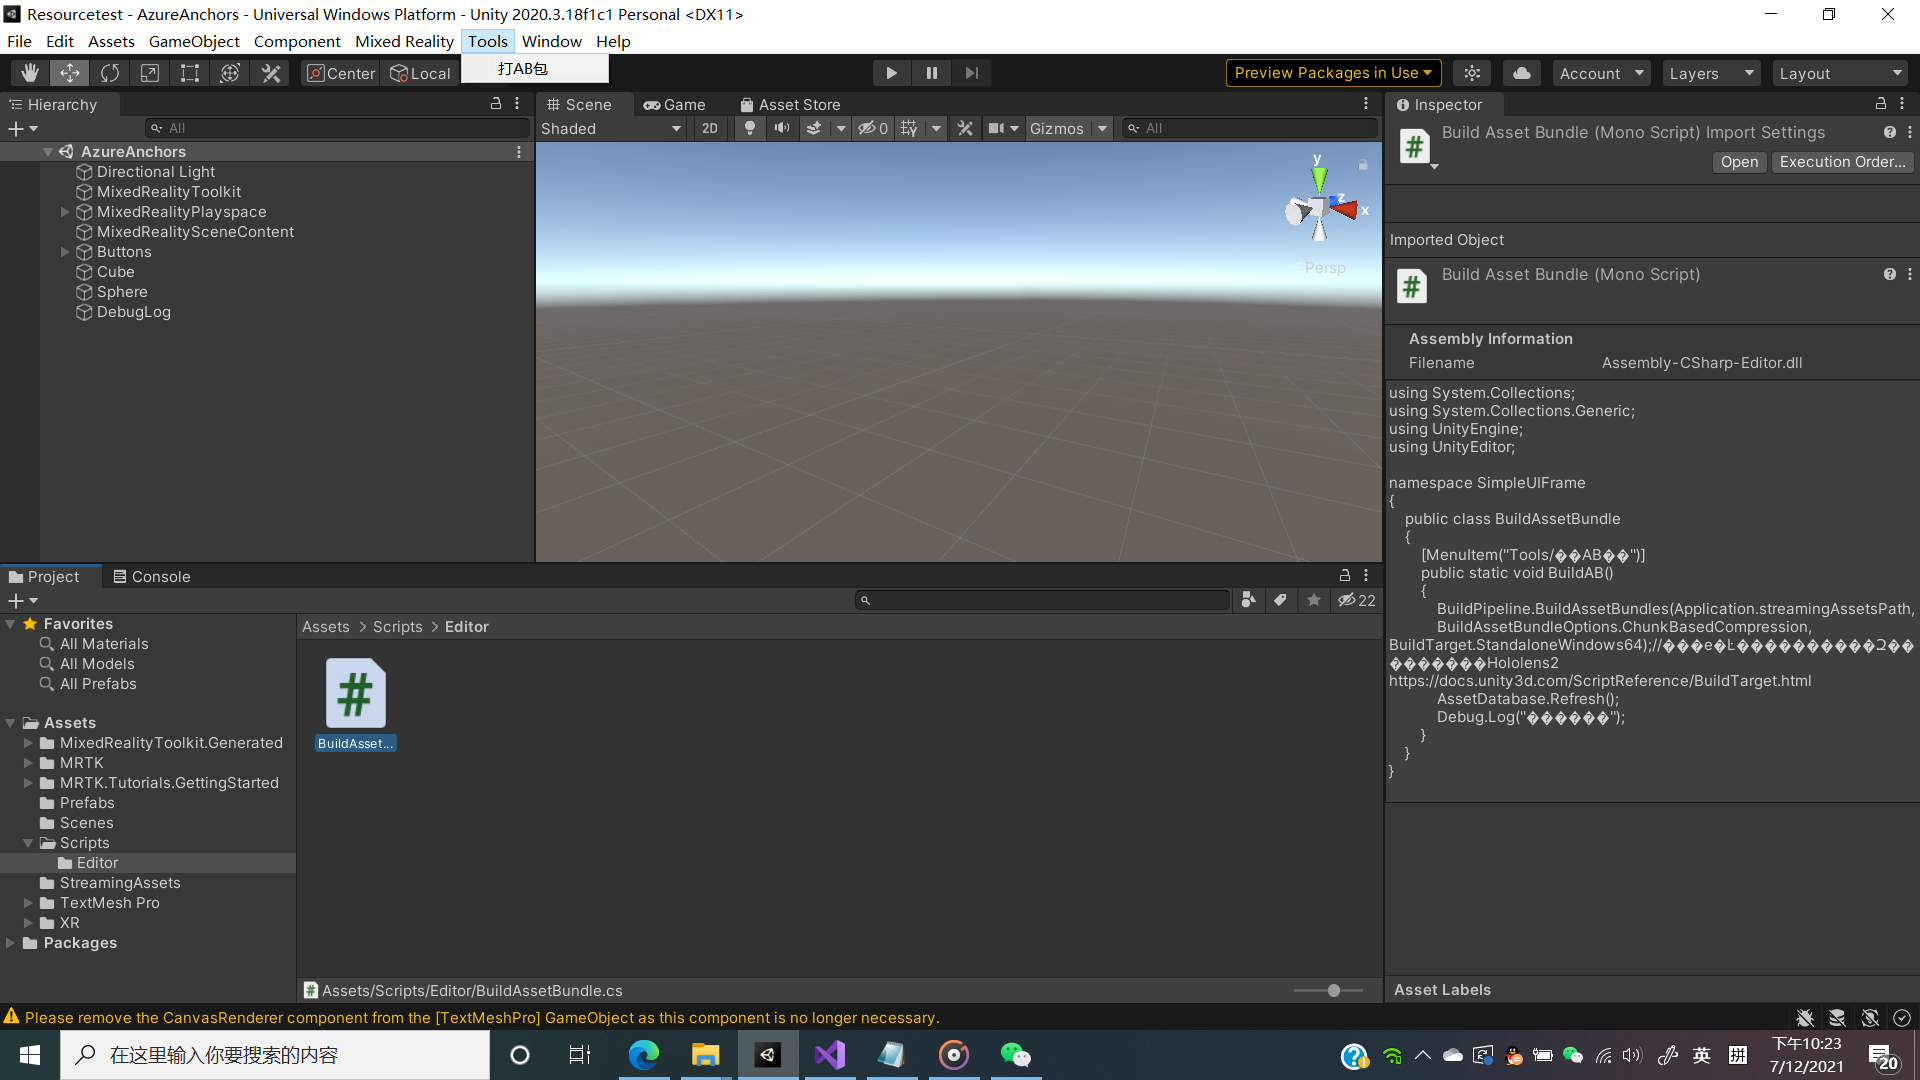Image resolution: width=1920 pixels, height=1080 pixels.
Task: Select the Hand pan tool
Action: click(x=29, y=72)
